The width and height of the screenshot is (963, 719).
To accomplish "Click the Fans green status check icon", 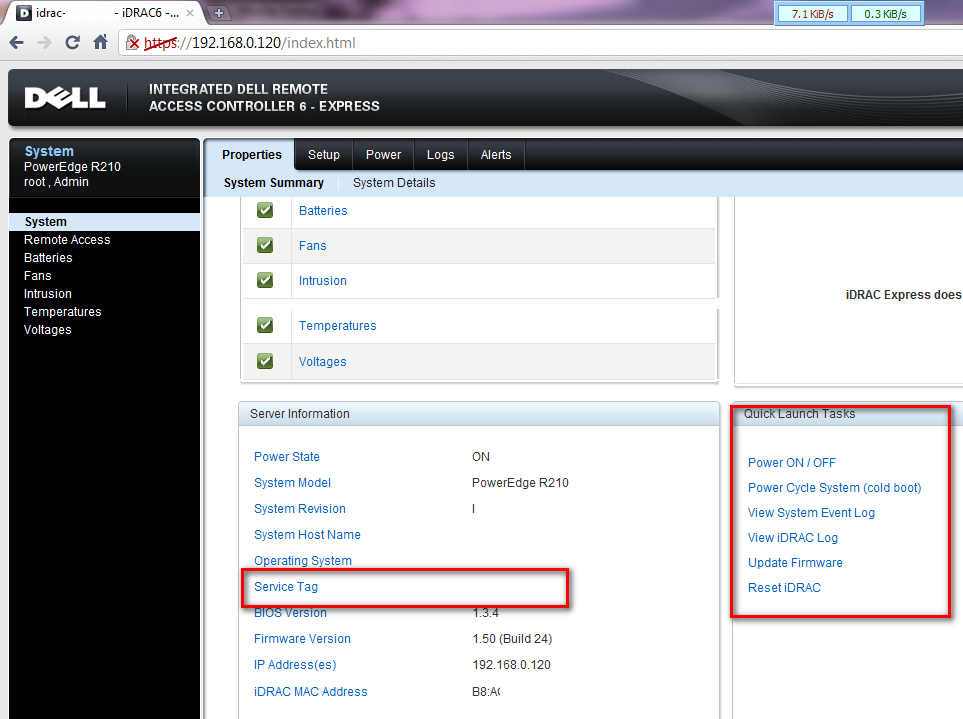I will click(x=265, y=245).
